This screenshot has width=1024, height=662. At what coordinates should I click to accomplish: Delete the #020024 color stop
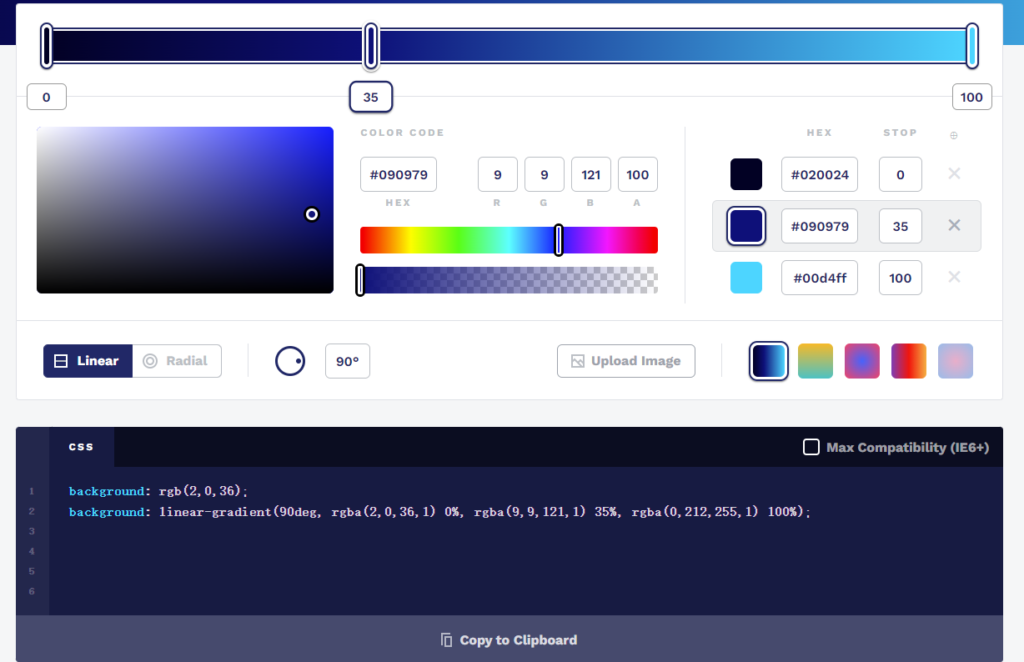pyautogui.click(x=953, y=174)
